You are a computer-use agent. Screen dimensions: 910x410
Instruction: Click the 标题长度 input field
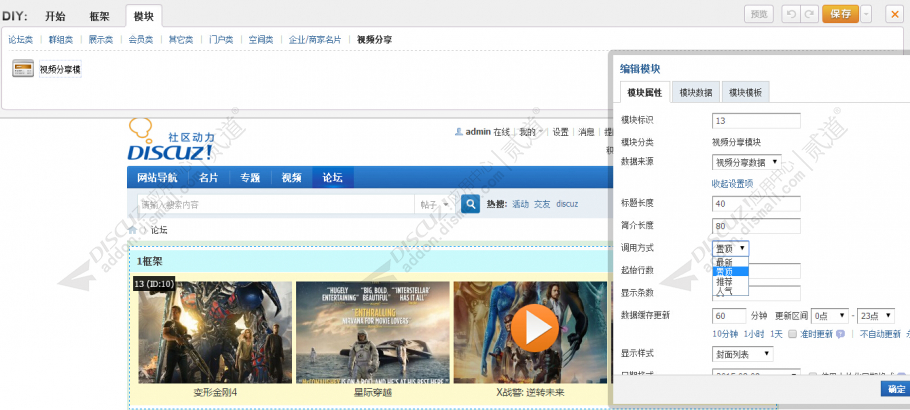756,204
